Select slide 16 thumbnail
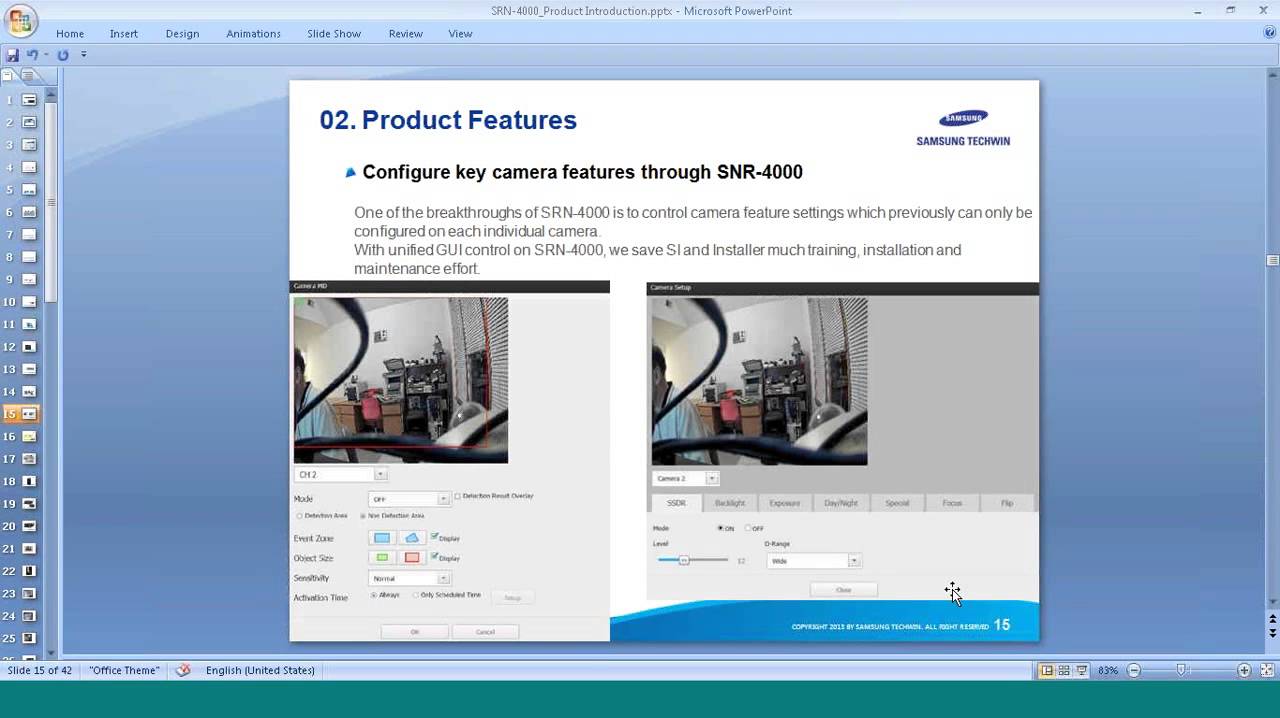 (x=29, y=436)
